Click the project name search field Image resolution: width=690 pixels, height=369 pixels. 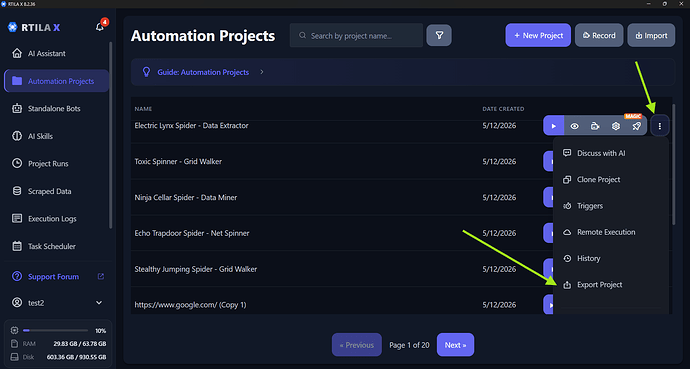coord(356,36)
